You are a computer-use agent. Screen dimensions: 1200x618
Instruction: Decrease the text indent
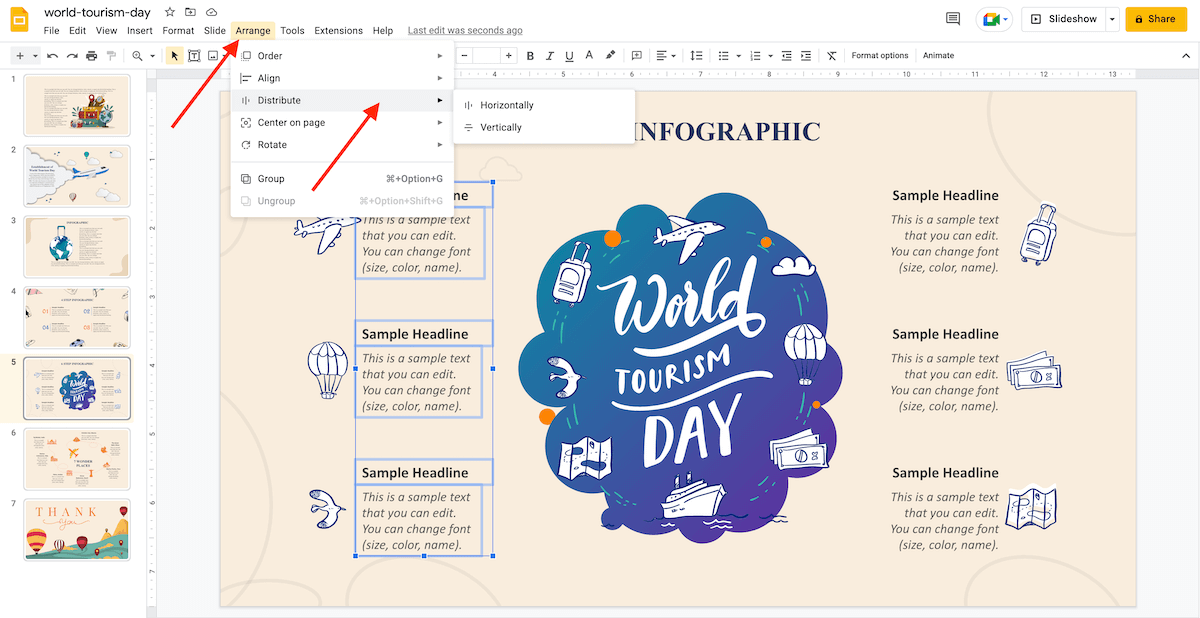(787, 56)
